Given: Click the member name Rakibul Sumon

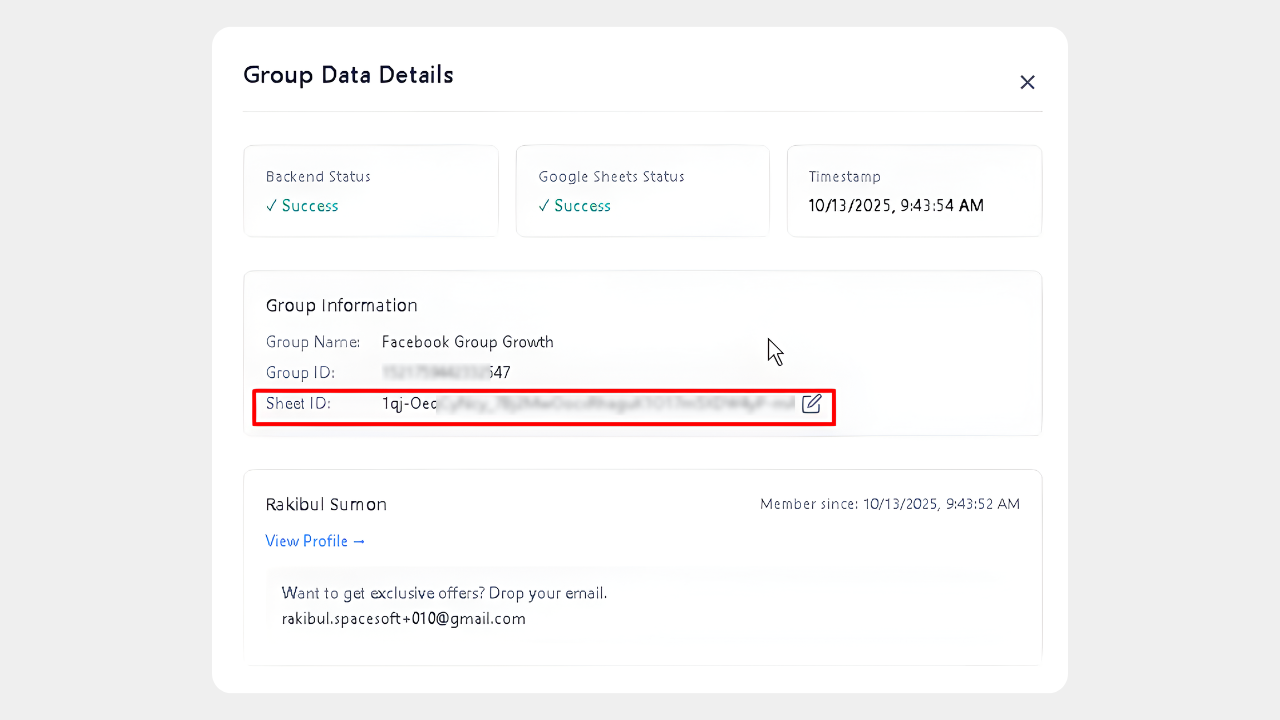Looking at the screenshot, I should (x=326, y=505).
